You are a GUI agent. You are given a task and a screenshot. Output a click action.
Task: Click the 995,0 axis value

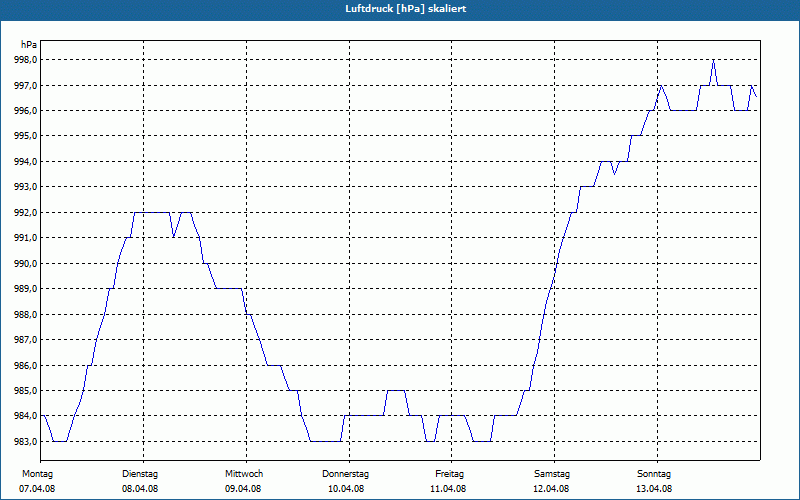(25, 136)
